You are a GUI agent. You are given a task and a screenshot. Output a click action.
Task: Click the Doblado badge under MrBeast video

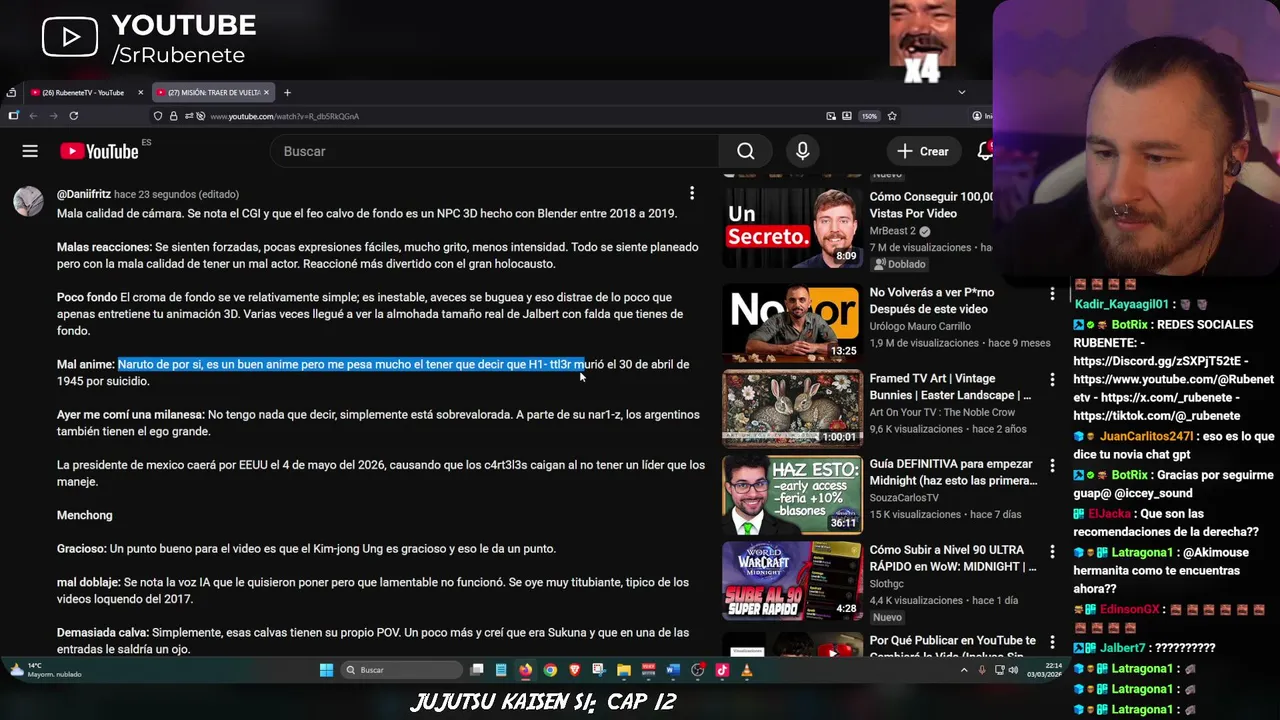tap(900, 264)
